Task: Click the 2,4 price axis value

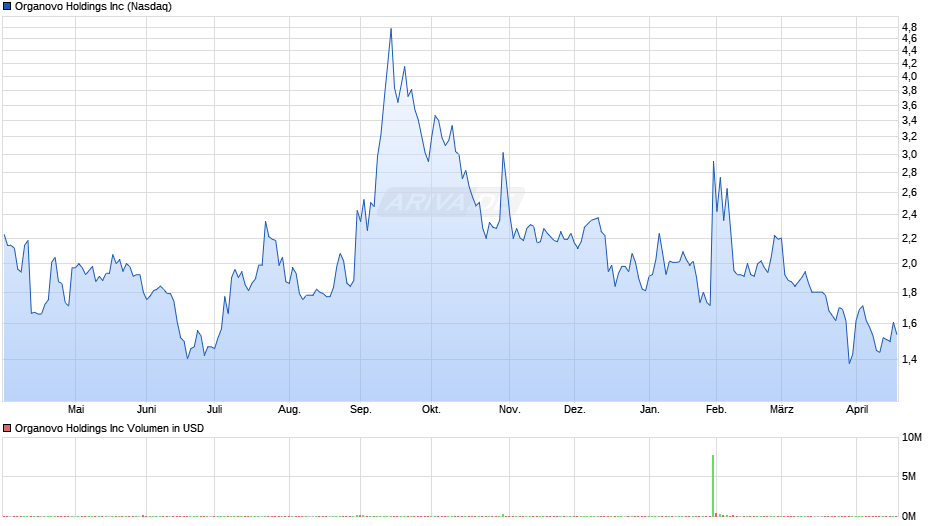Action: [x=909, y=215]
